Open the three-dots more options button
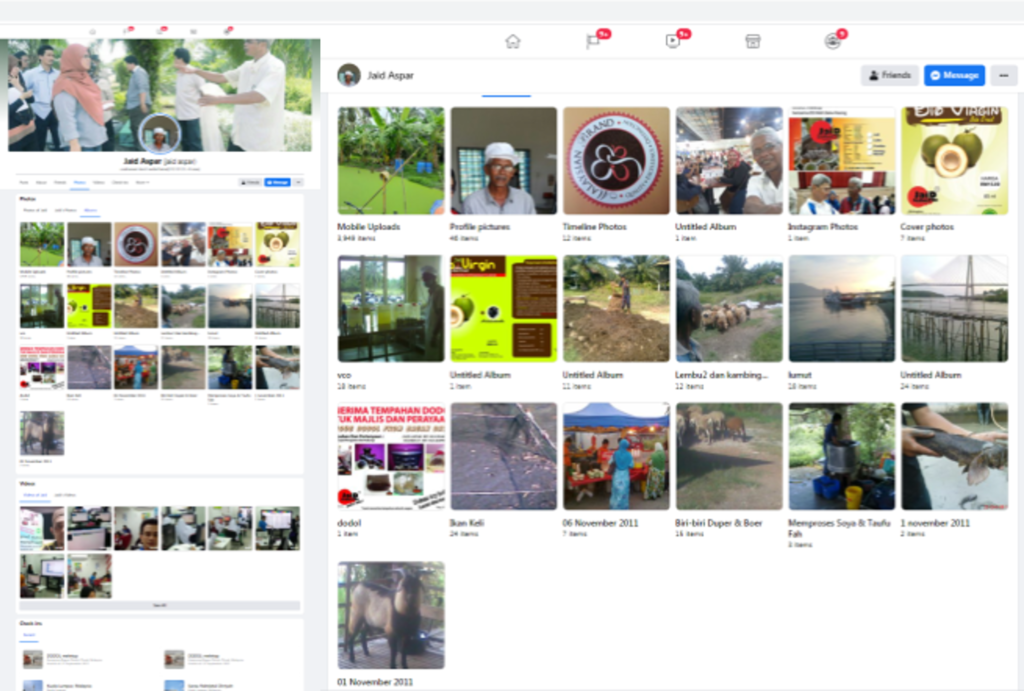Screen dimensions: 1024x691 [x=1003, y=75]
